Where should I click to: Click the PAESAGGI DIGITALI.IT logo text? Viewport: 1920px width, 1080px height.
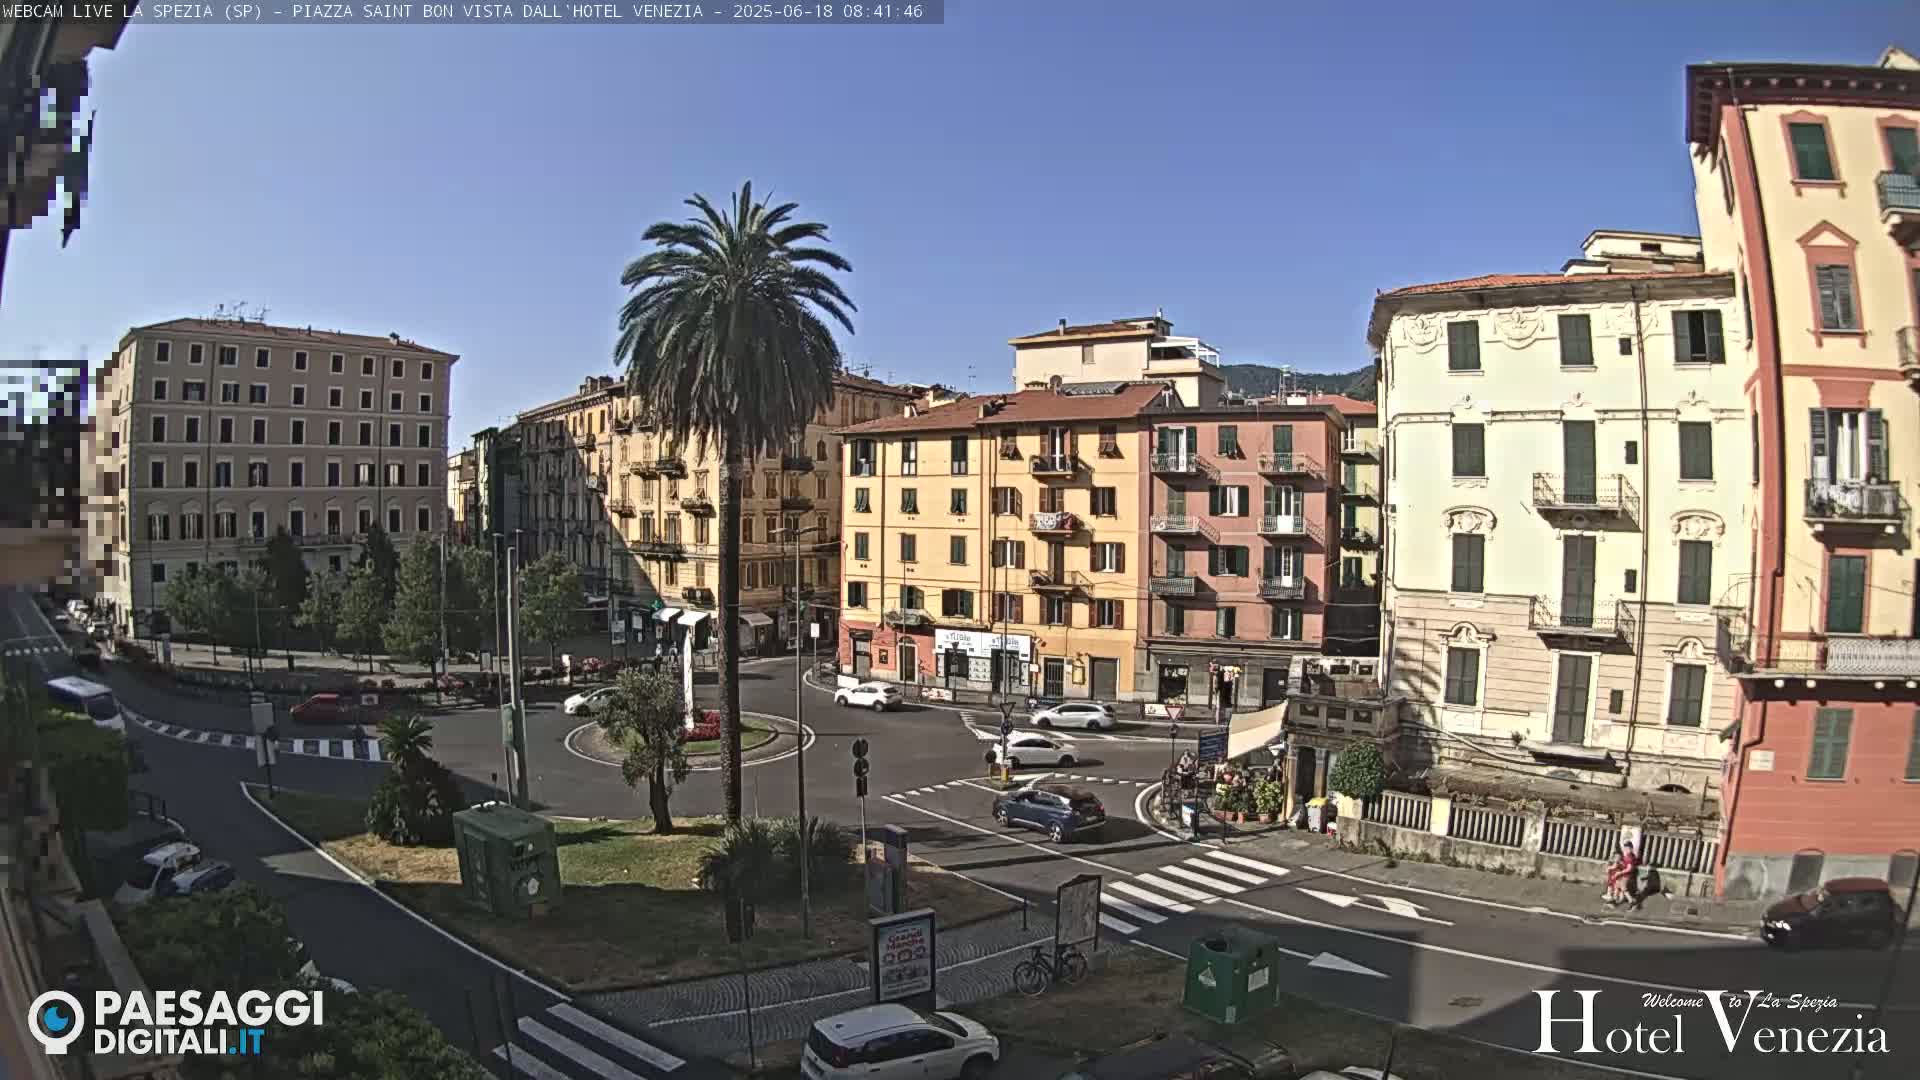(x=208, y=1022)
